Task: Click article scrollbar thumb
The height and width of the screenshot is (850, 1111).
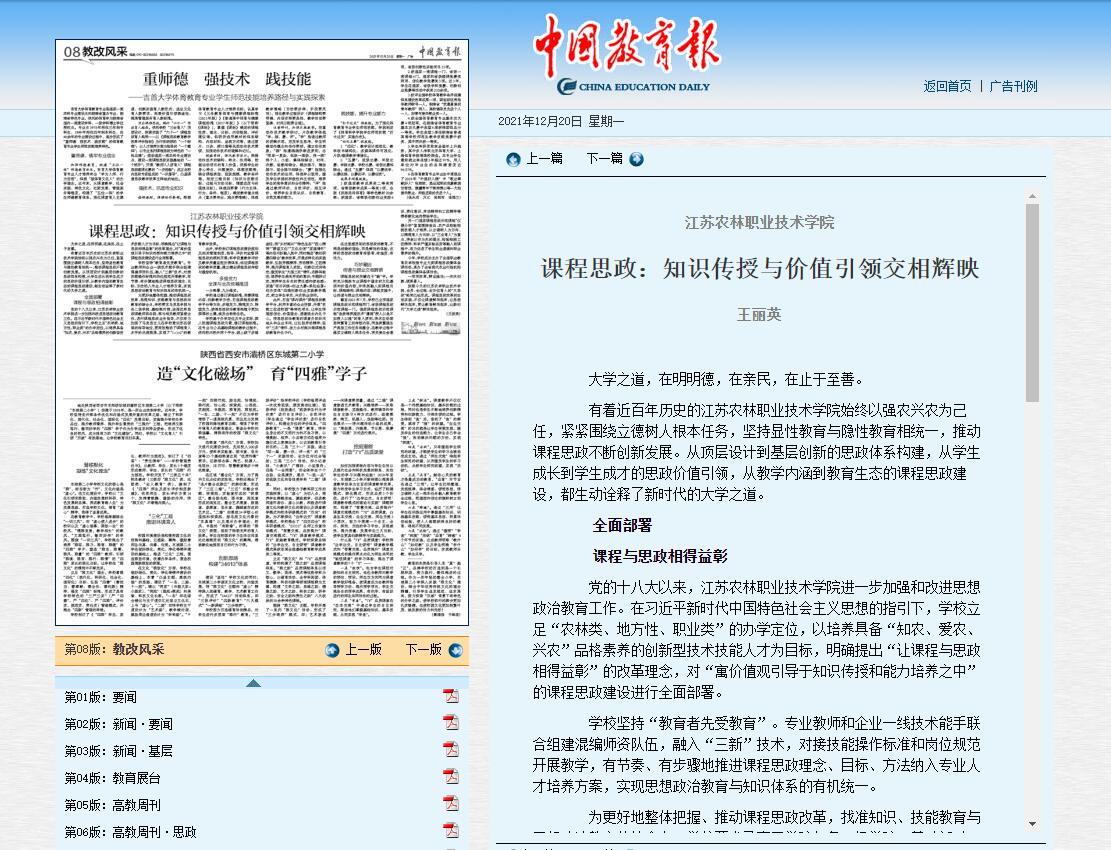Action: click(1032, 300)
